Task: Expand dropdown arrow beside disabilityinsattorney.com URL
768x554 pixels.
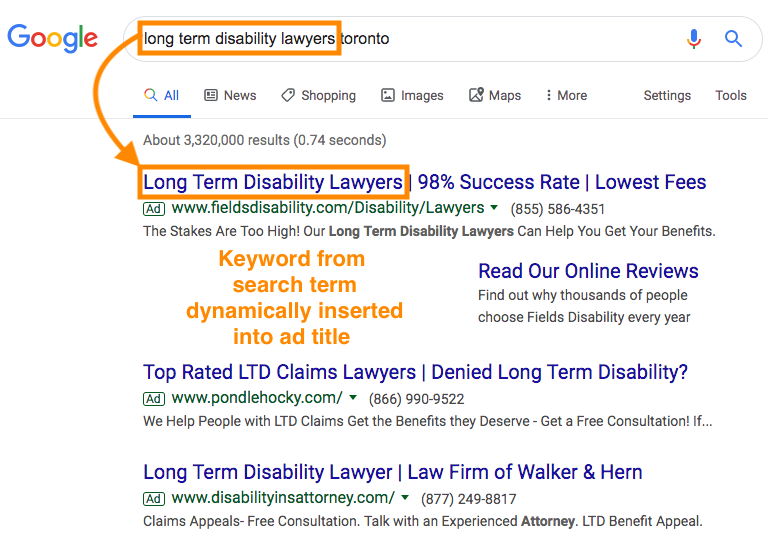Action: tap(405, 498)
